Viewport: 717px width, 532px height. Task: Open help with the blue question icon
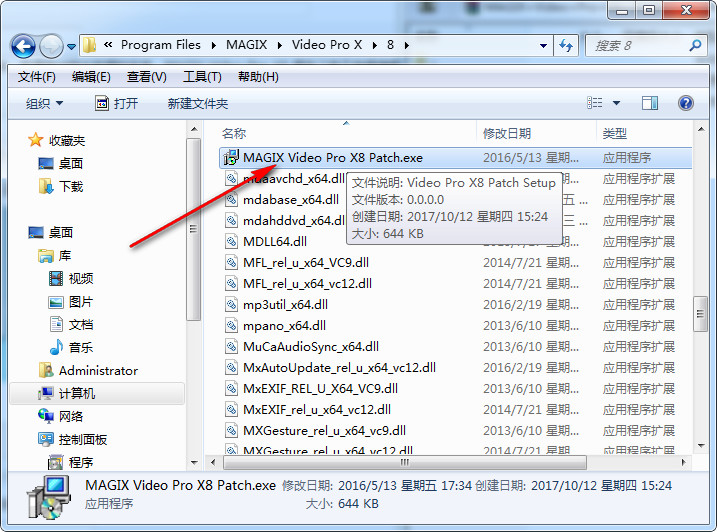685,103
